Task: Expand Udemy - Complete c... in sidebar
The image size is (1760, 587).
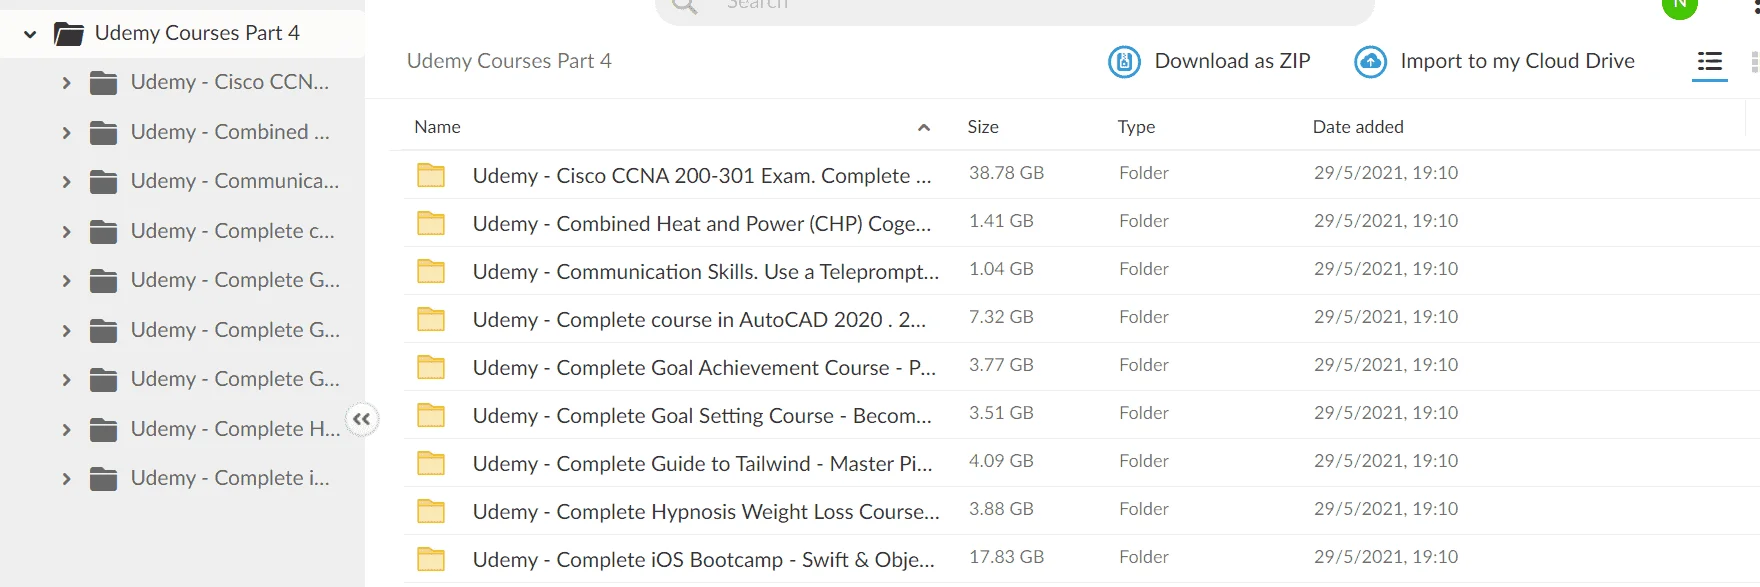Action: pyautogui.click(x=66, y=231)
